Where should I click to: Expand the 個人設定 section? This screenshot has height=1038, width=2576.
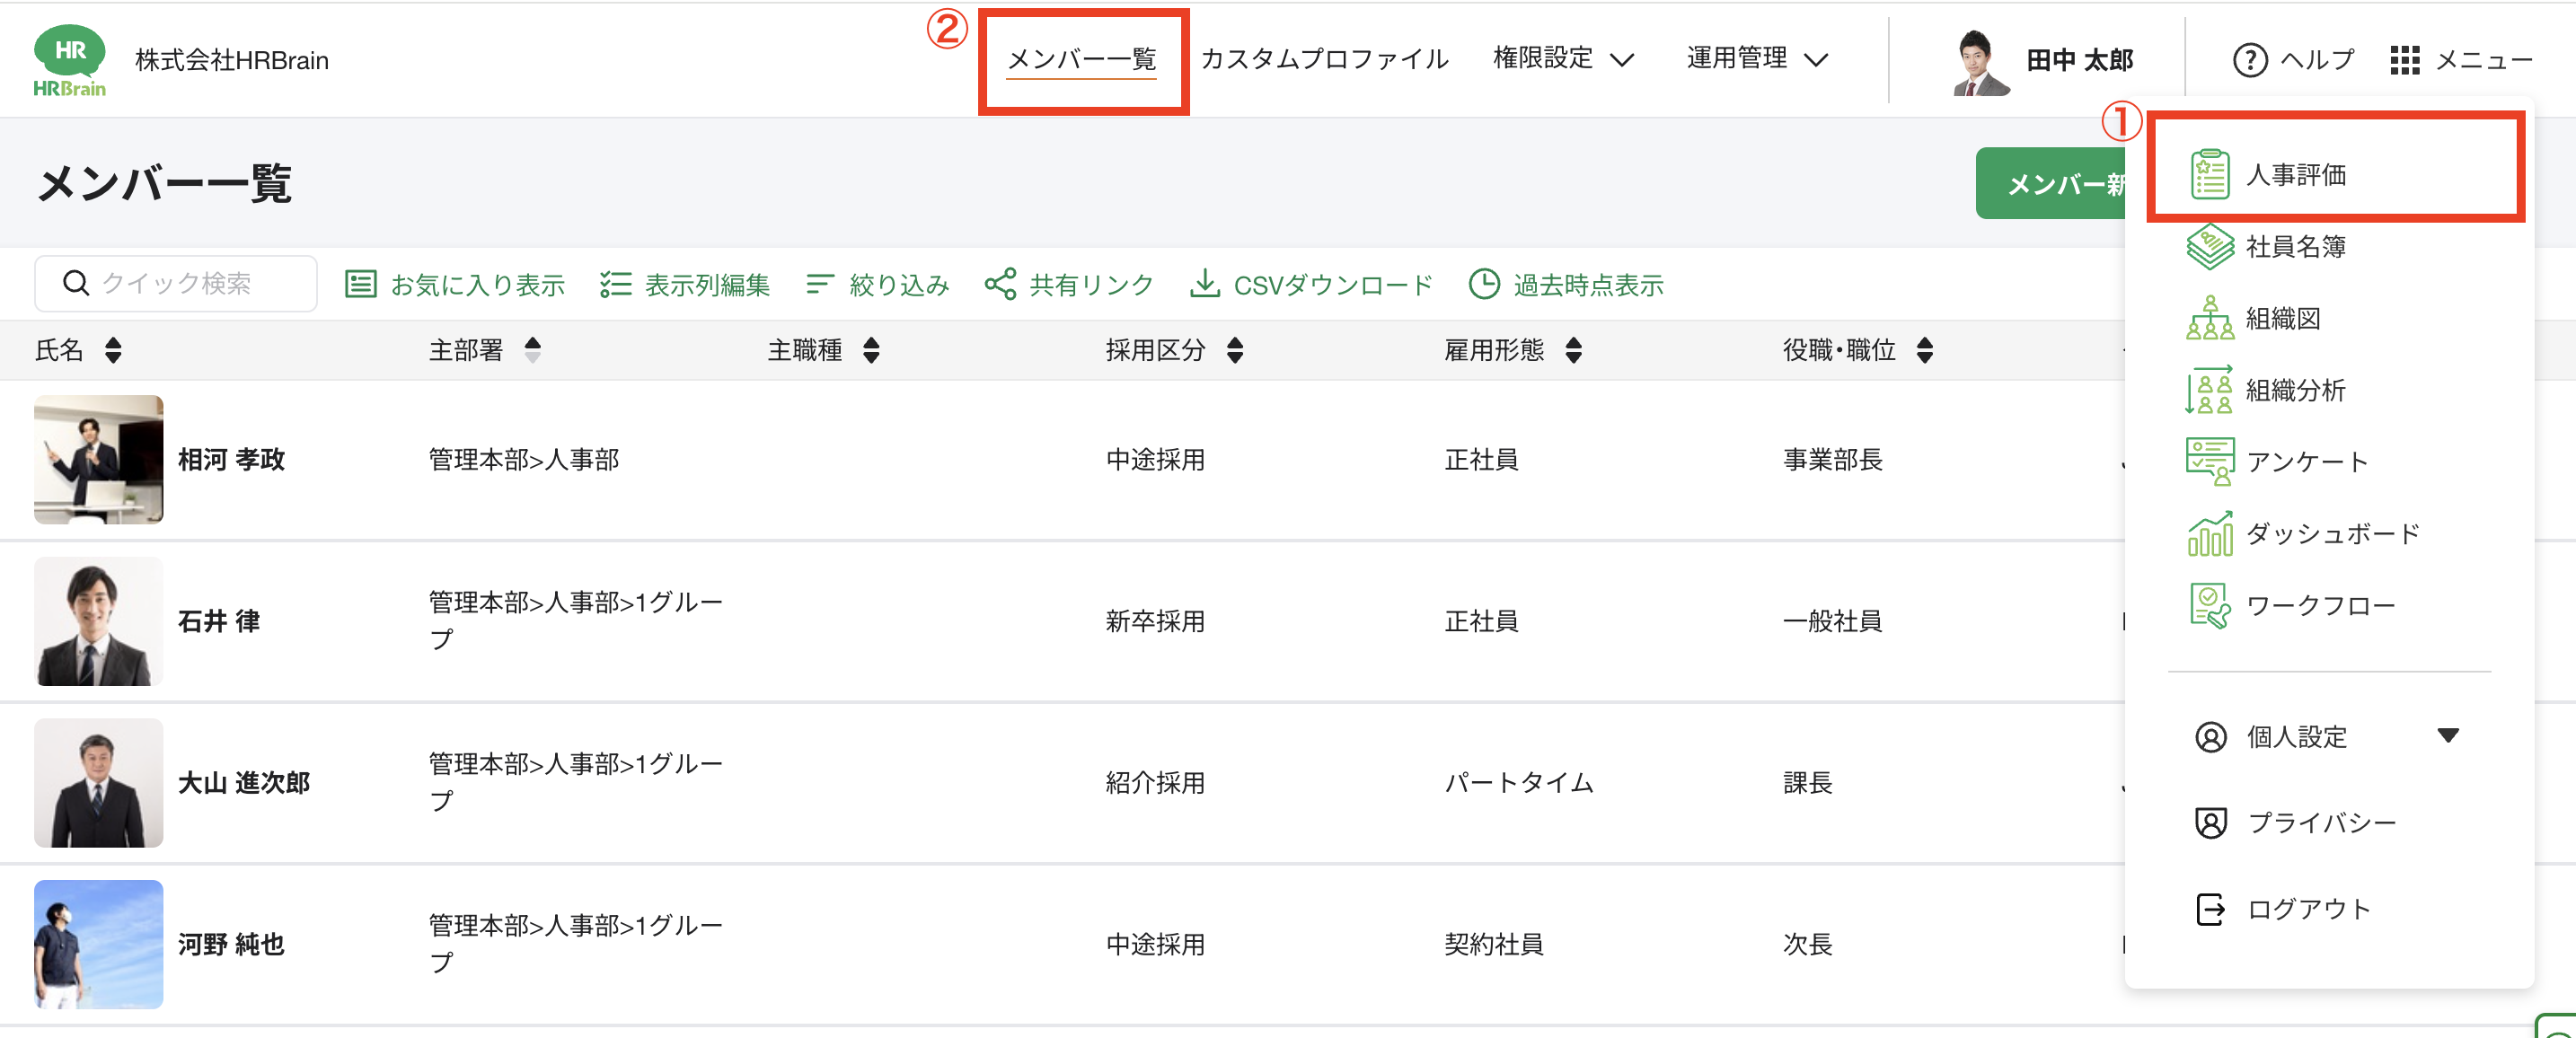[x=2327, y=736]
